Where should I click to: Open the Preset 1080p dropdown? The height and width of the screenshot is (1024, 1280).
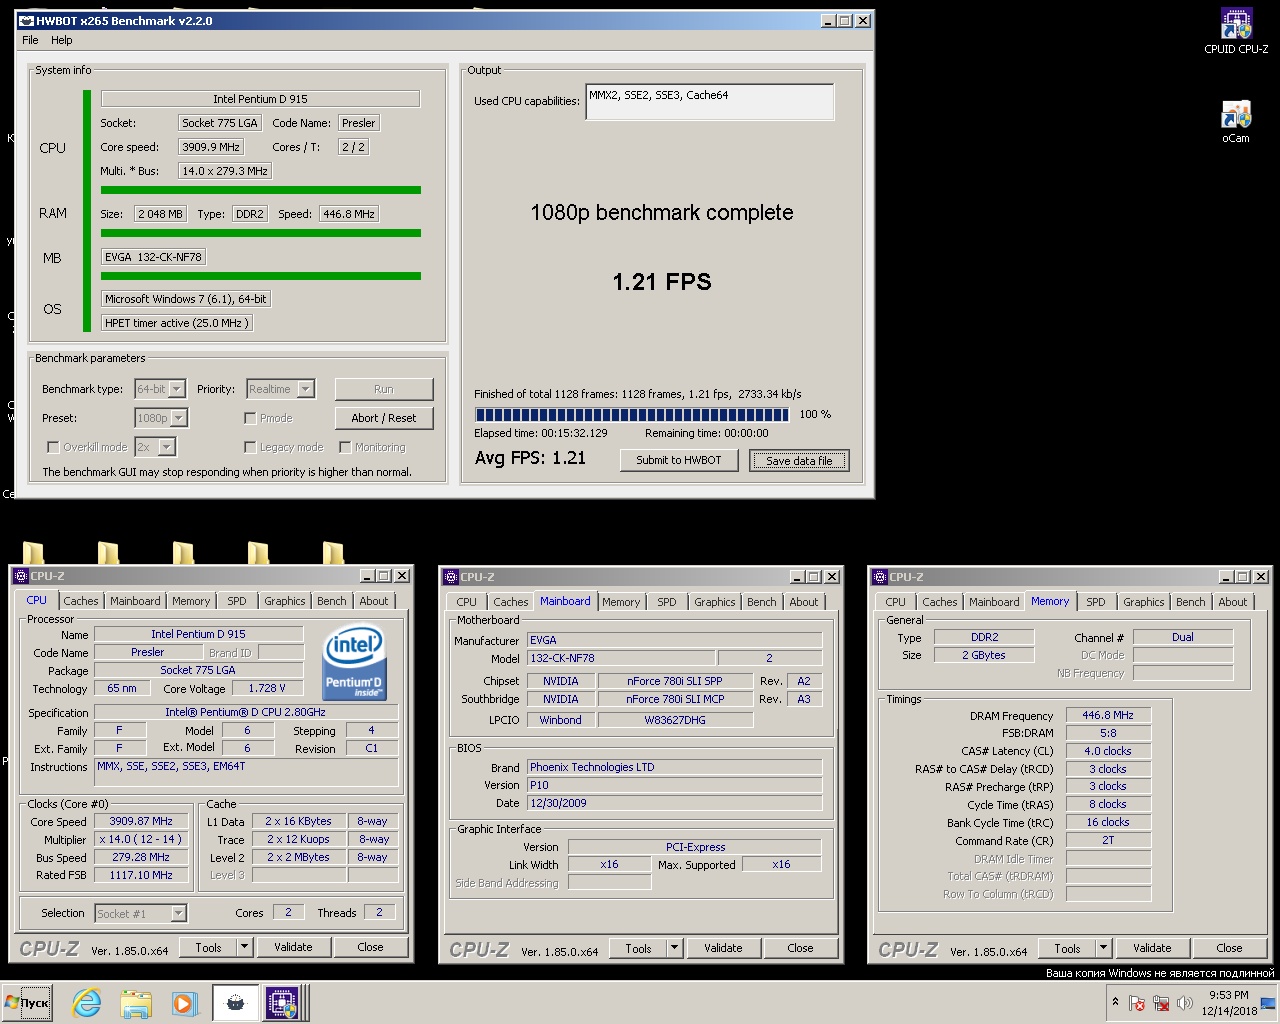point(179,418)
